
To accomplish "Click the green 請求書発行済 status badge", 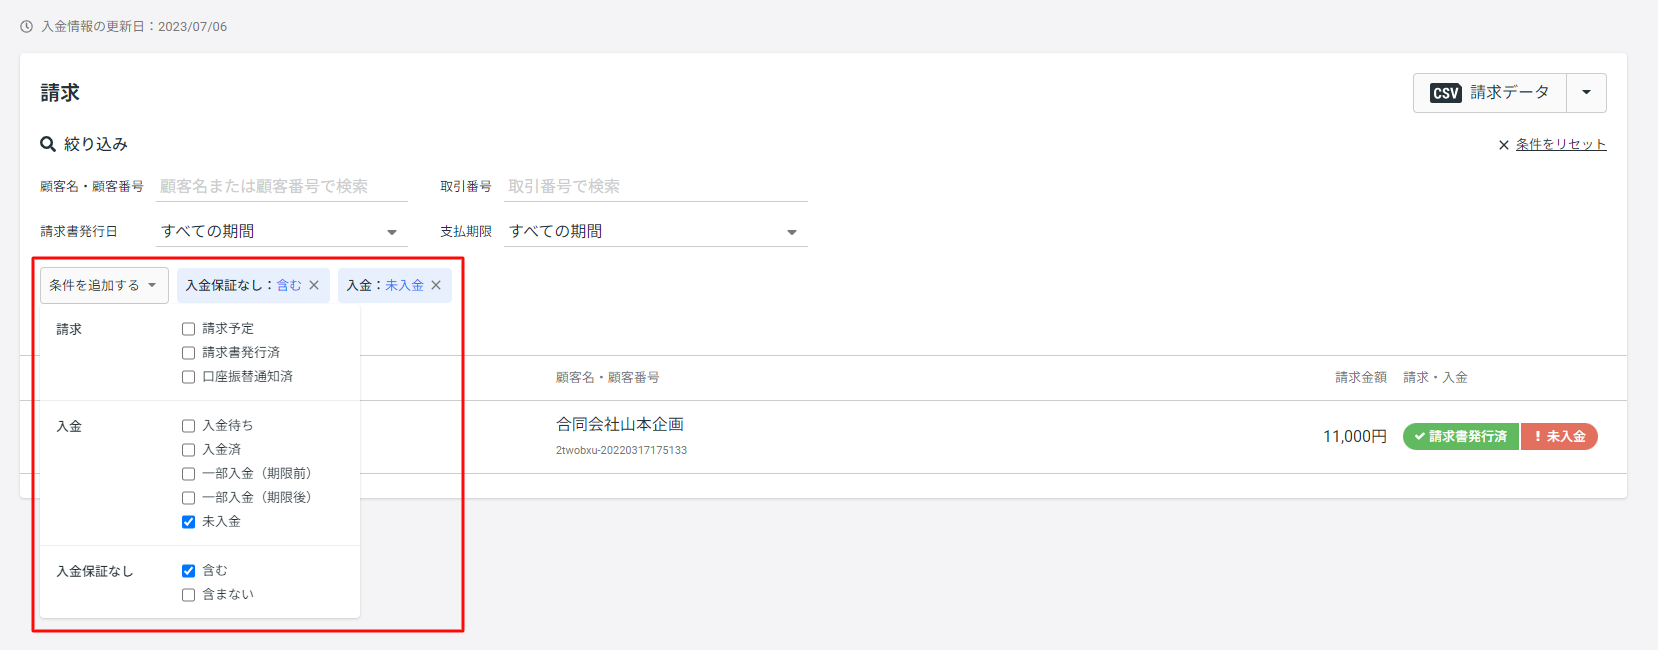I will [x=1461, y=437].
